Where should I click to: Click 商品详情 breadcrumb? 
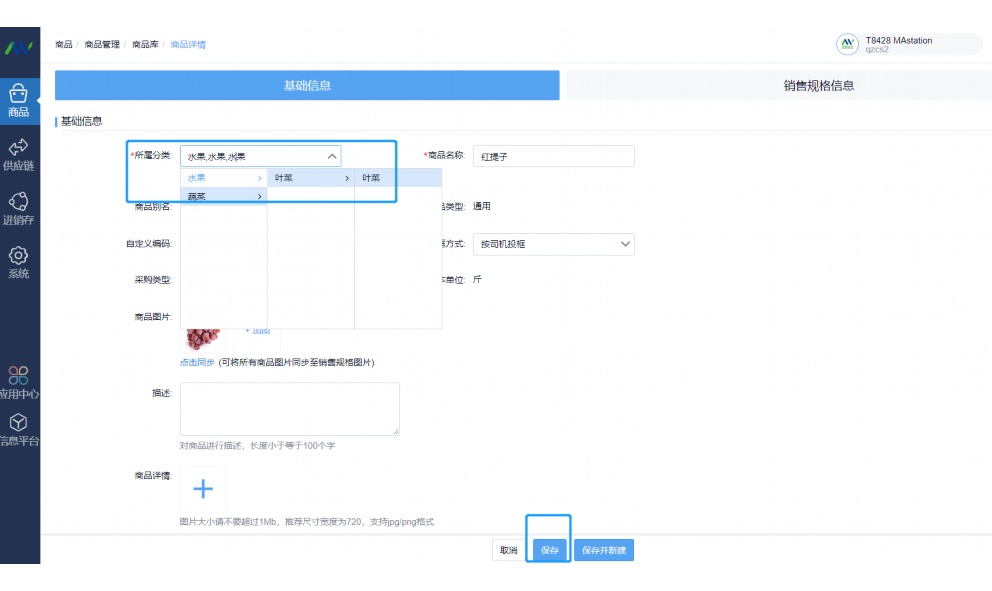188,44
